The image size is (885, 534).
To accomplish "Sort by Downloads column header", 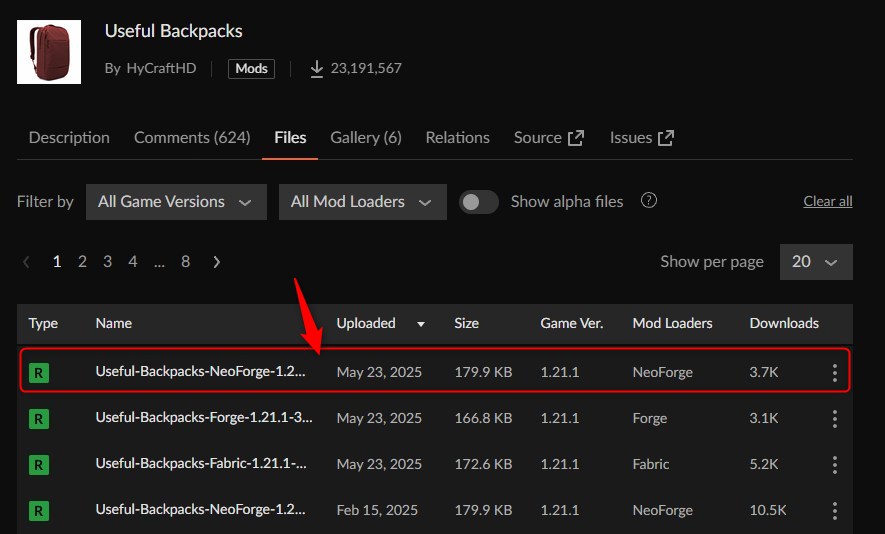I will point(784,323).
